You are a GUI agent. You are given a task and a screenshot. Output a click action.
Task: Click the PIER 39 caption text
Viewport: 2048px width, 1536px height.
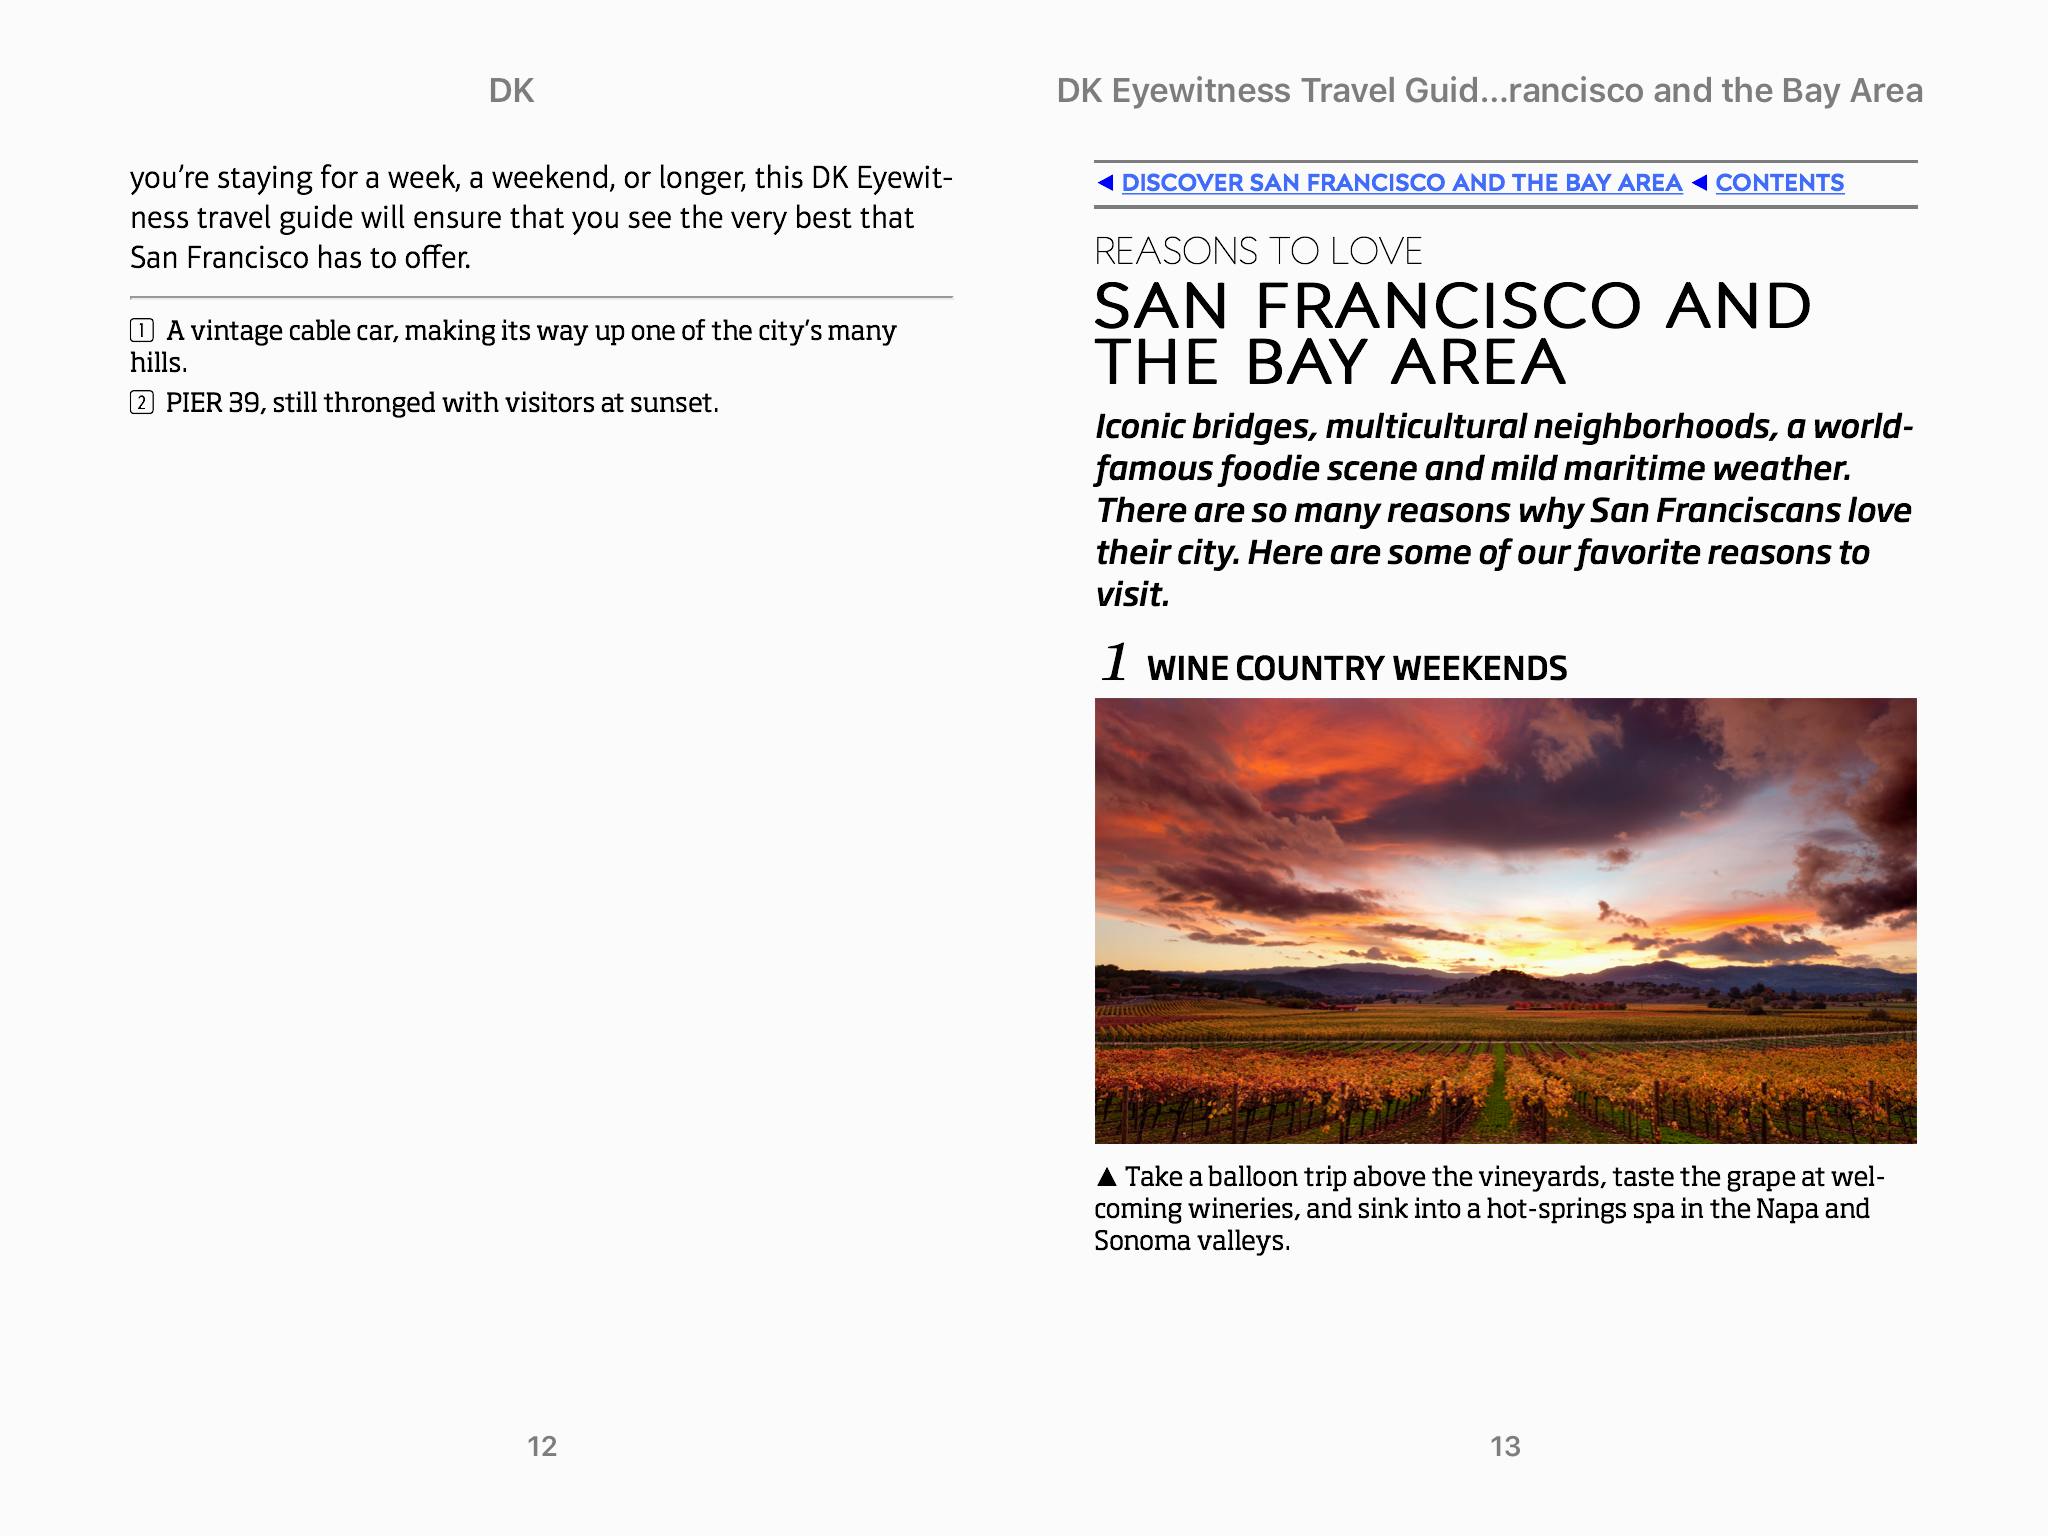(x=442, y=403)
